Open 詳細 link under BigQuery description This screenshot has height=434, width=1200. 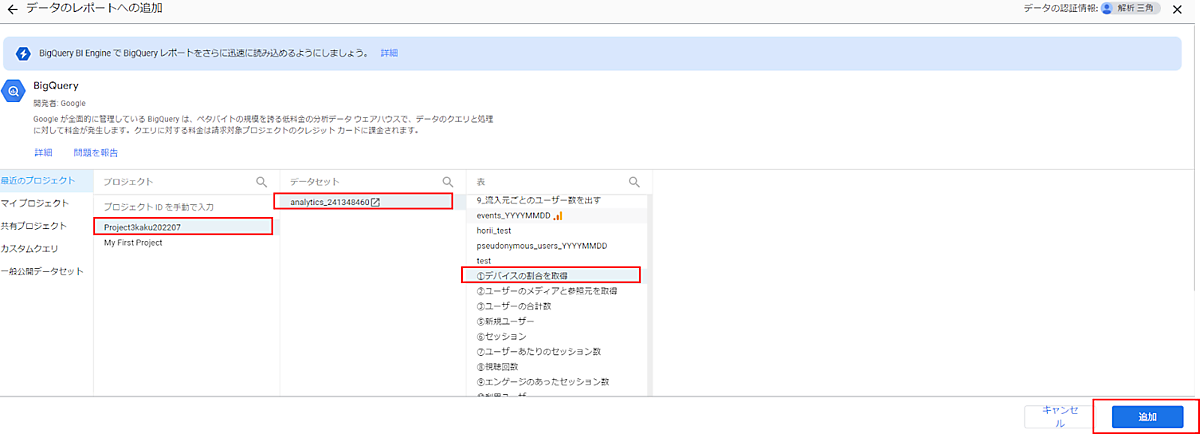click(43, 153)
